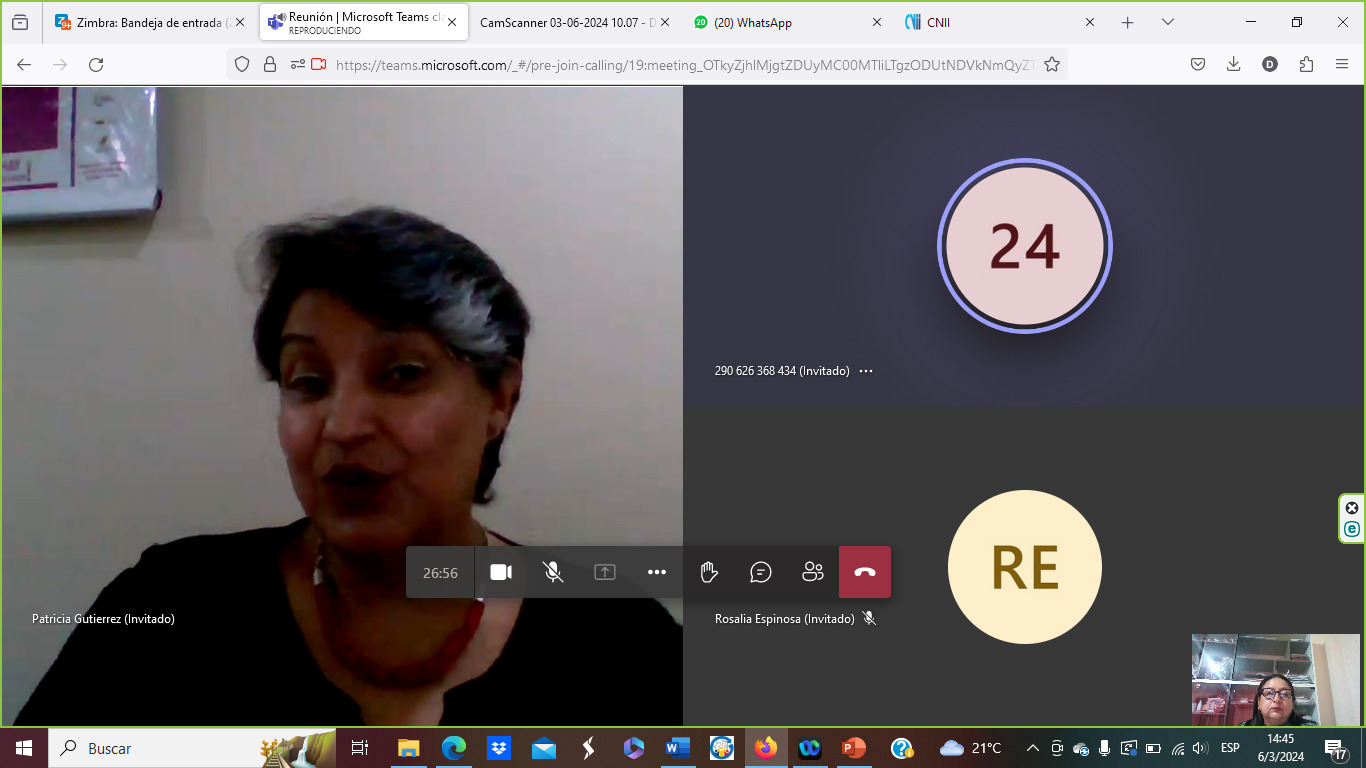Turn off the camera in meeting toolbar
The image size is (1366, 768).
(x=501, y=572)
